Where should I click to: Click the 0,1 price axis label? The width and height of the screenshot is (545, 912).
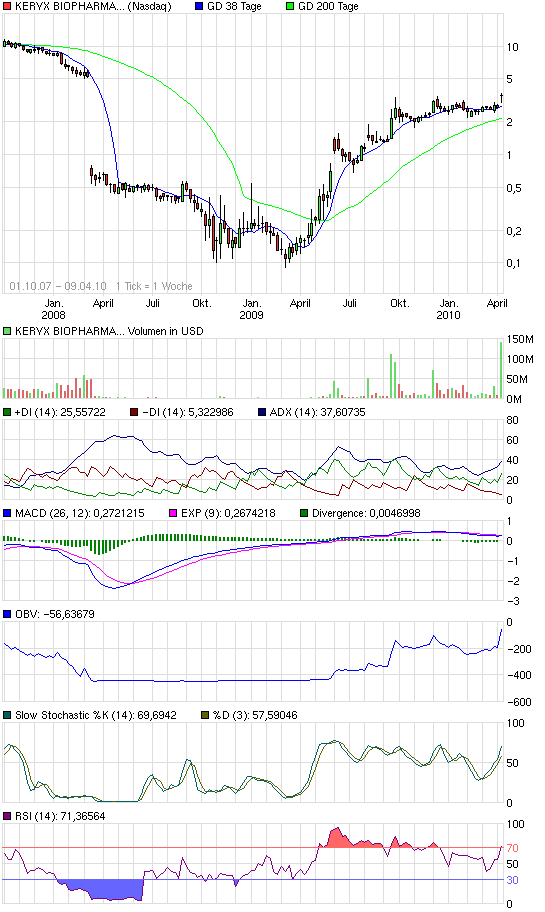click(514, 263)
